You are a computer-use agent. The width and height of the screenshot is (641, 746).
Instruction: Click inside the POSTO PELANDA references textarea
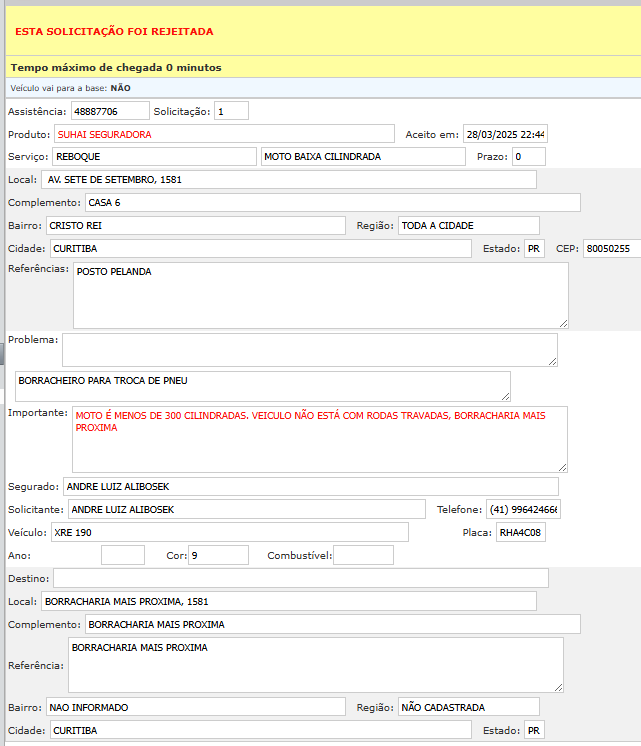point(320,295)
